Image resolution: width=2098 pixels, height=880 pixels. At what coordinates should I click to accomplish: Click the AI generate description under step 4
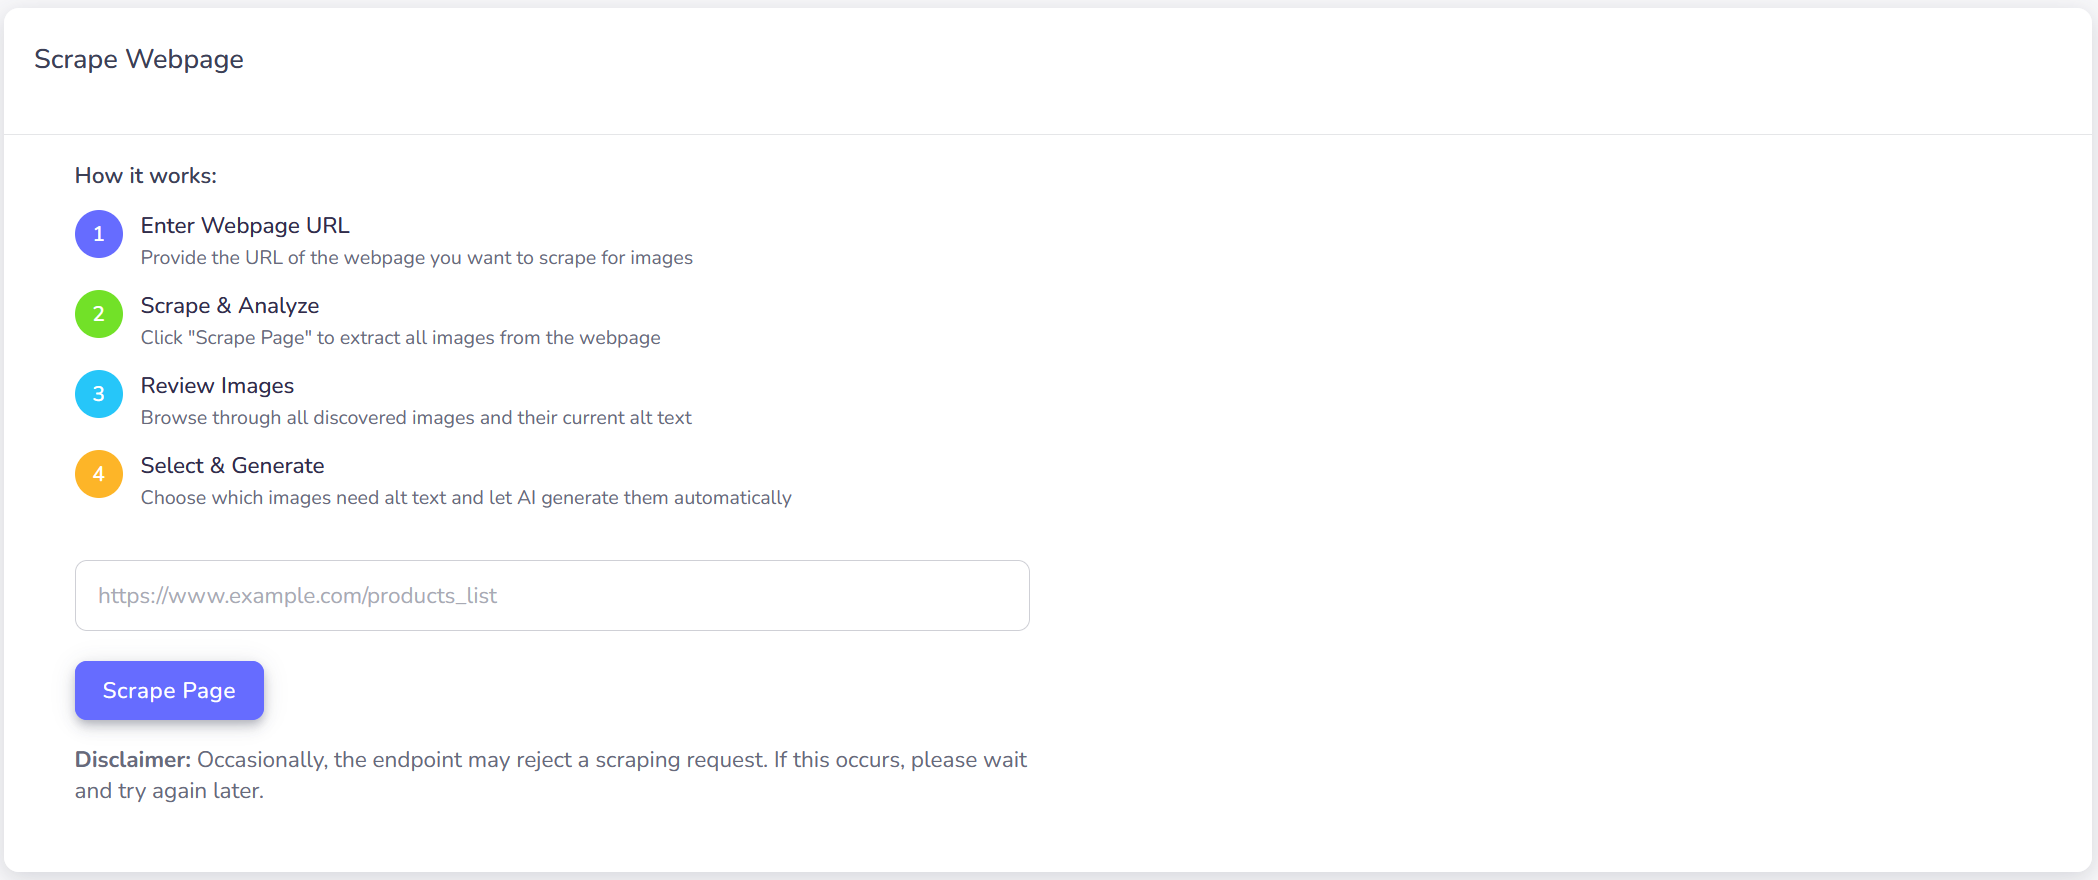point(465,497)
